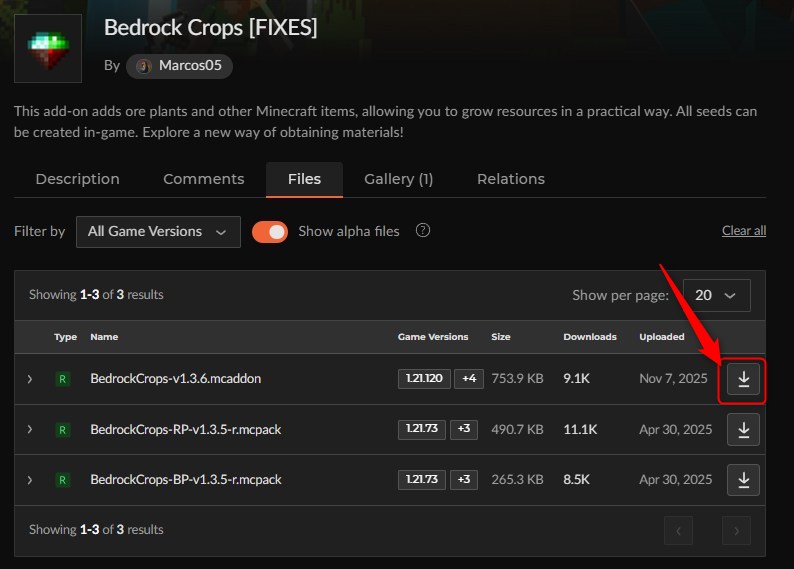Expand the BedrockCrops-v1.3.6.mcaddon row

tap(30, 379)
